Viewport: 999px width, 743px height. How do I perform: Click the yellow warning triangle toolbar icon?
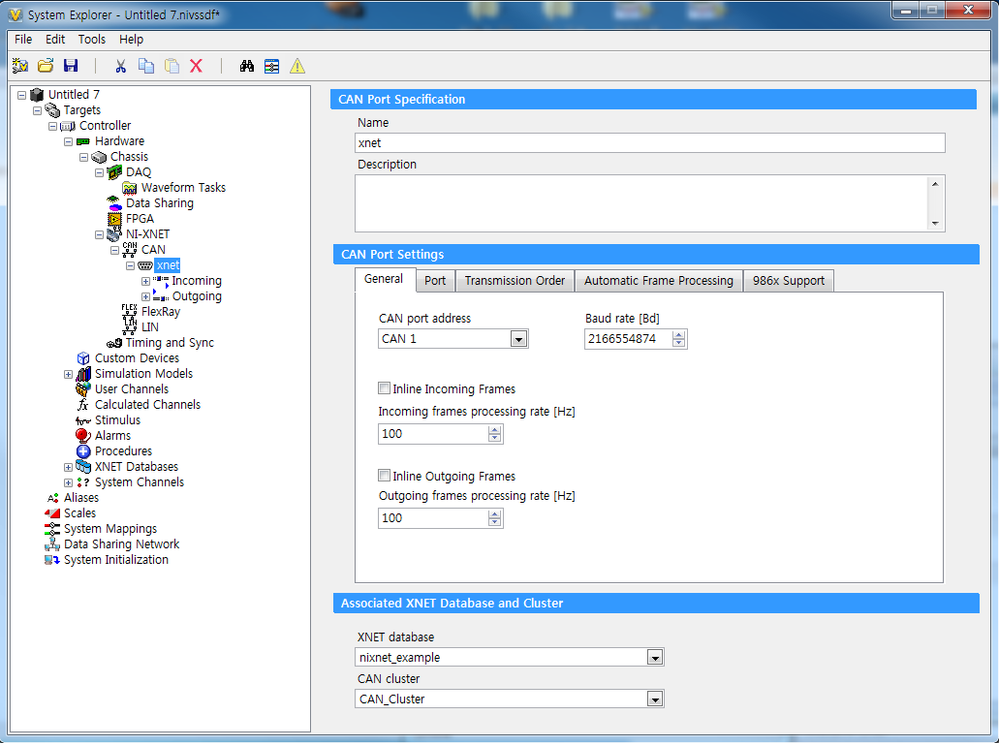pos(298,66)
